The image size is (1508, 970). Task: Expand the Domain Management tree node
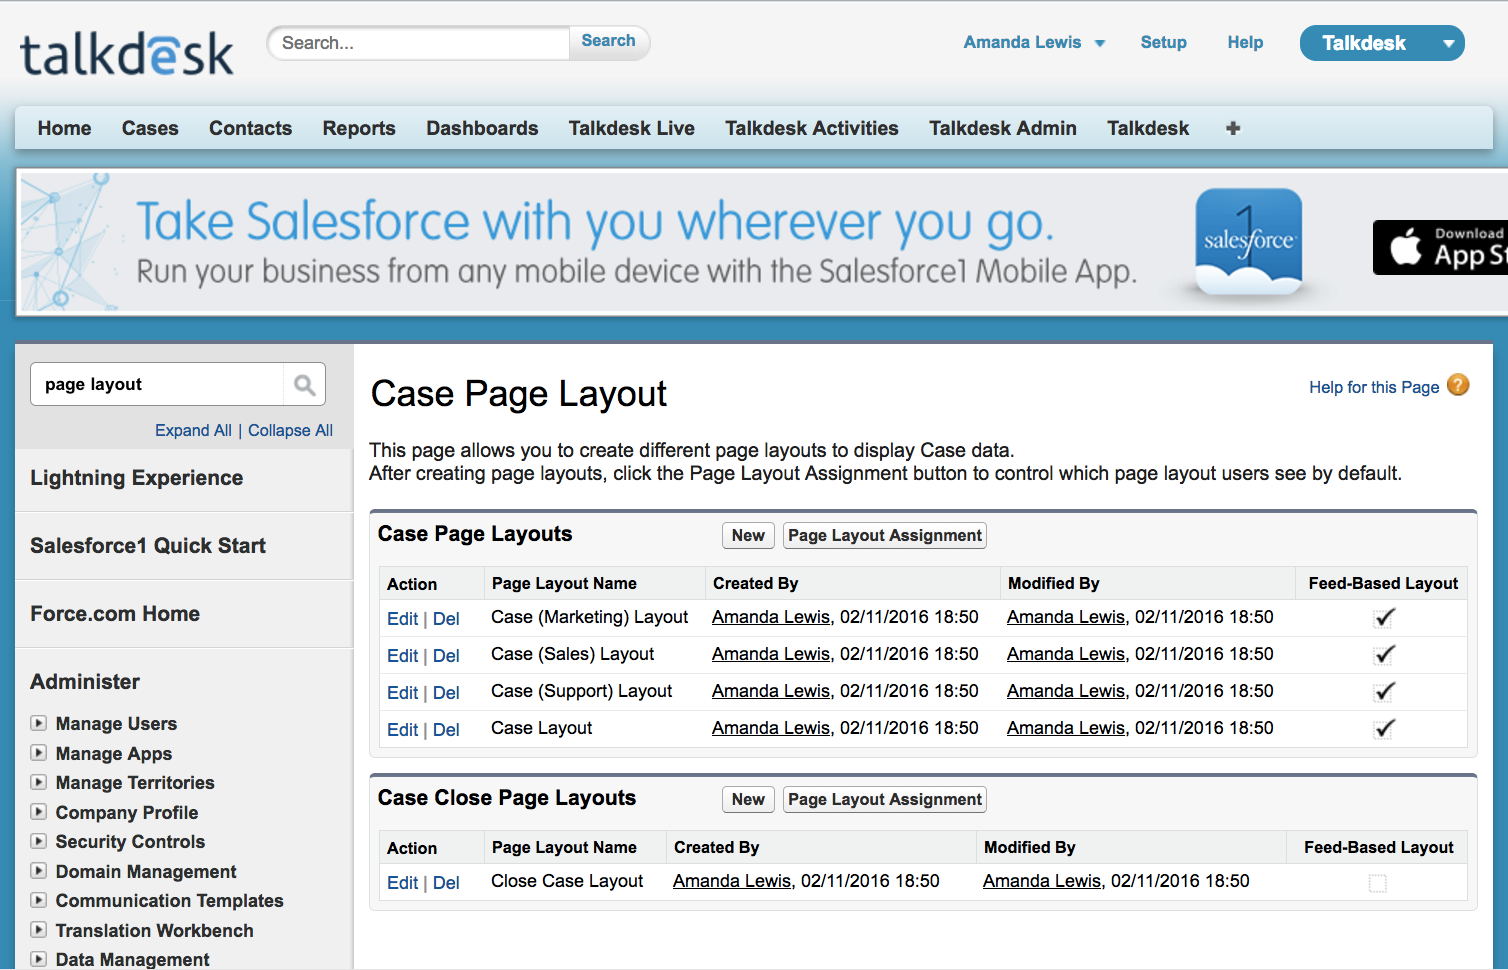pos(39,871)
